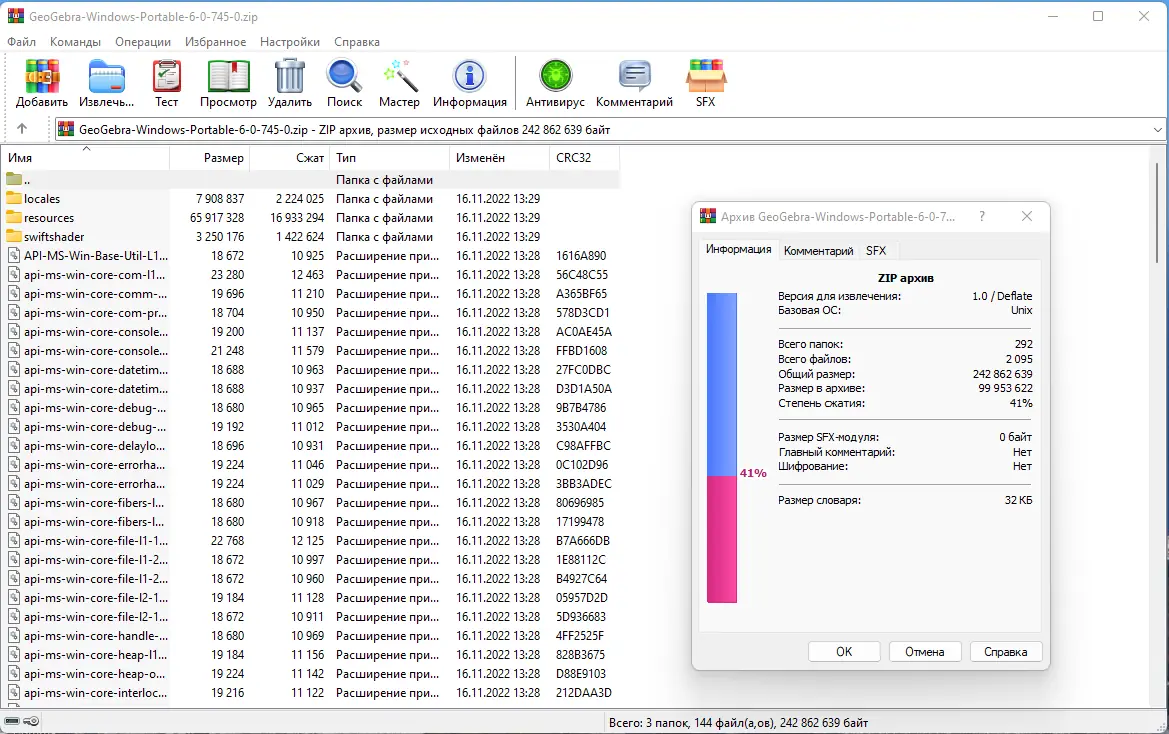Click size value 65 917 328
Viewport: 1169px width, 734px height.
(x=217, y=218)
